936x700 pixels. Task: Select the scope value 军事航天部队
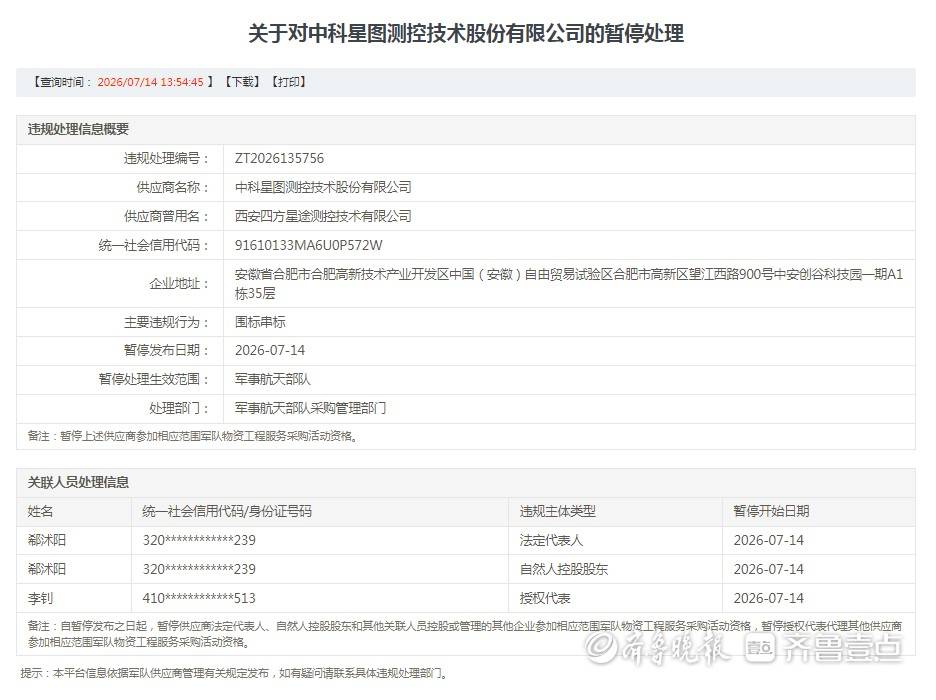(273, 379)
